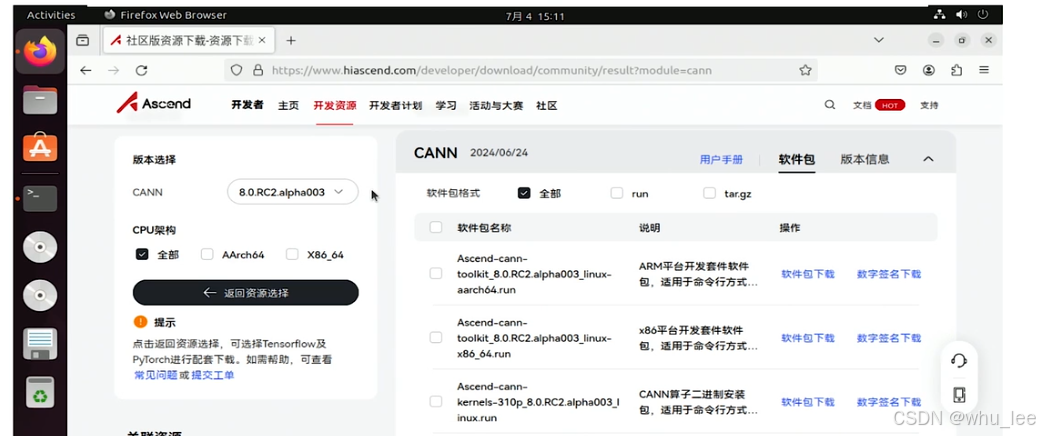Check the AArch64 checkbox
The height and width of the screenshot is (436, 1040).
point(208,254)
